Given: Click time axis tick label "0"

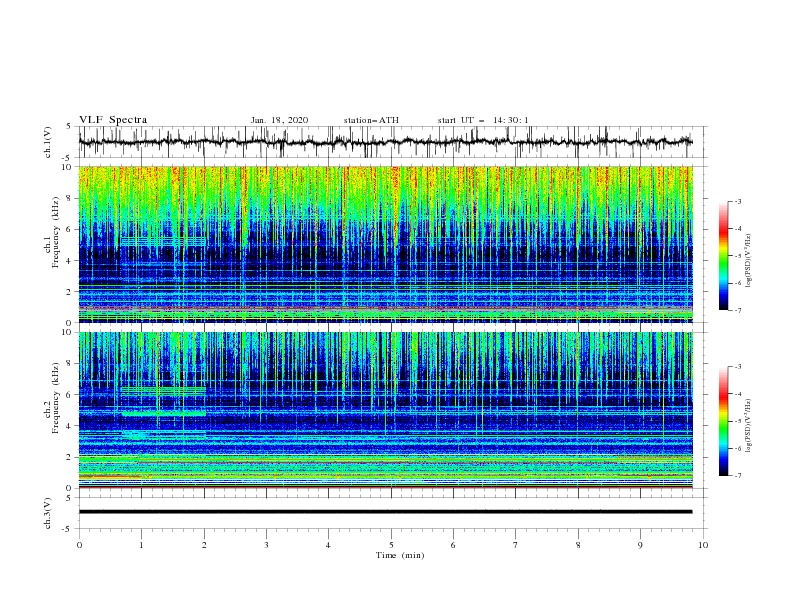Looking at the screenshot, I should (79, 545).
